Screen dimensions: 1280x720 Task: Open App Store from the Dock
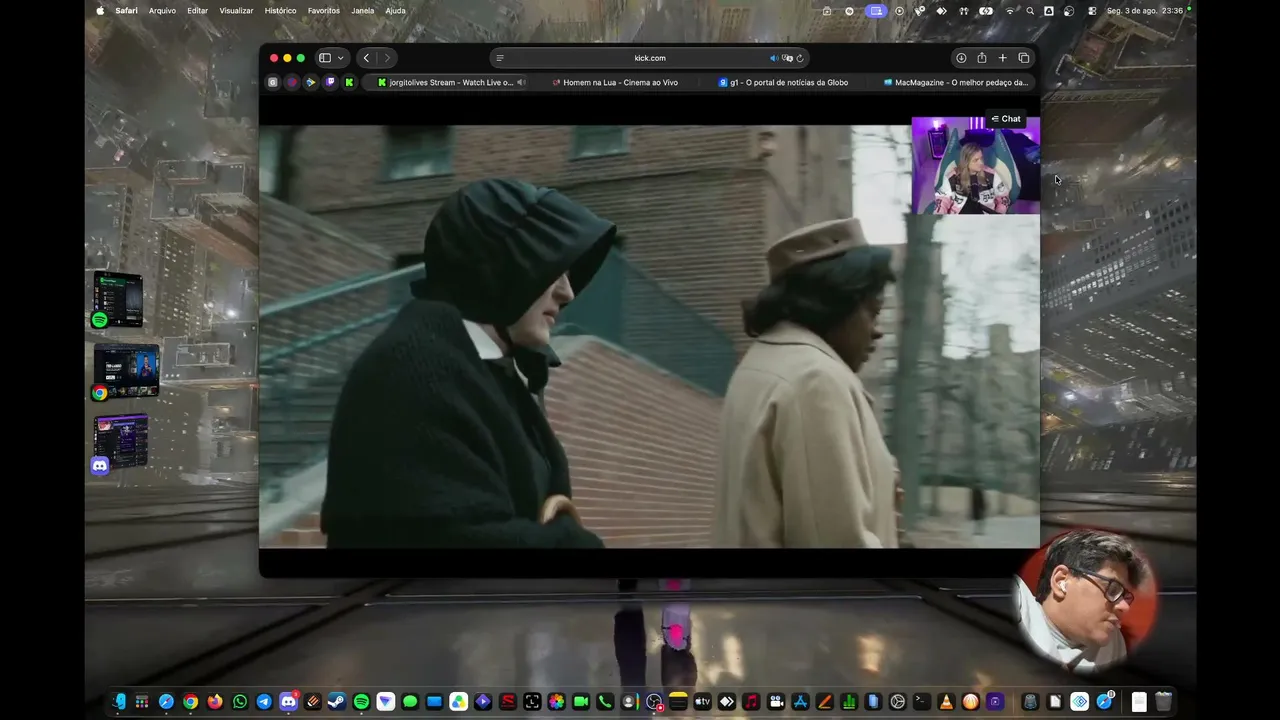coord(800,702)
